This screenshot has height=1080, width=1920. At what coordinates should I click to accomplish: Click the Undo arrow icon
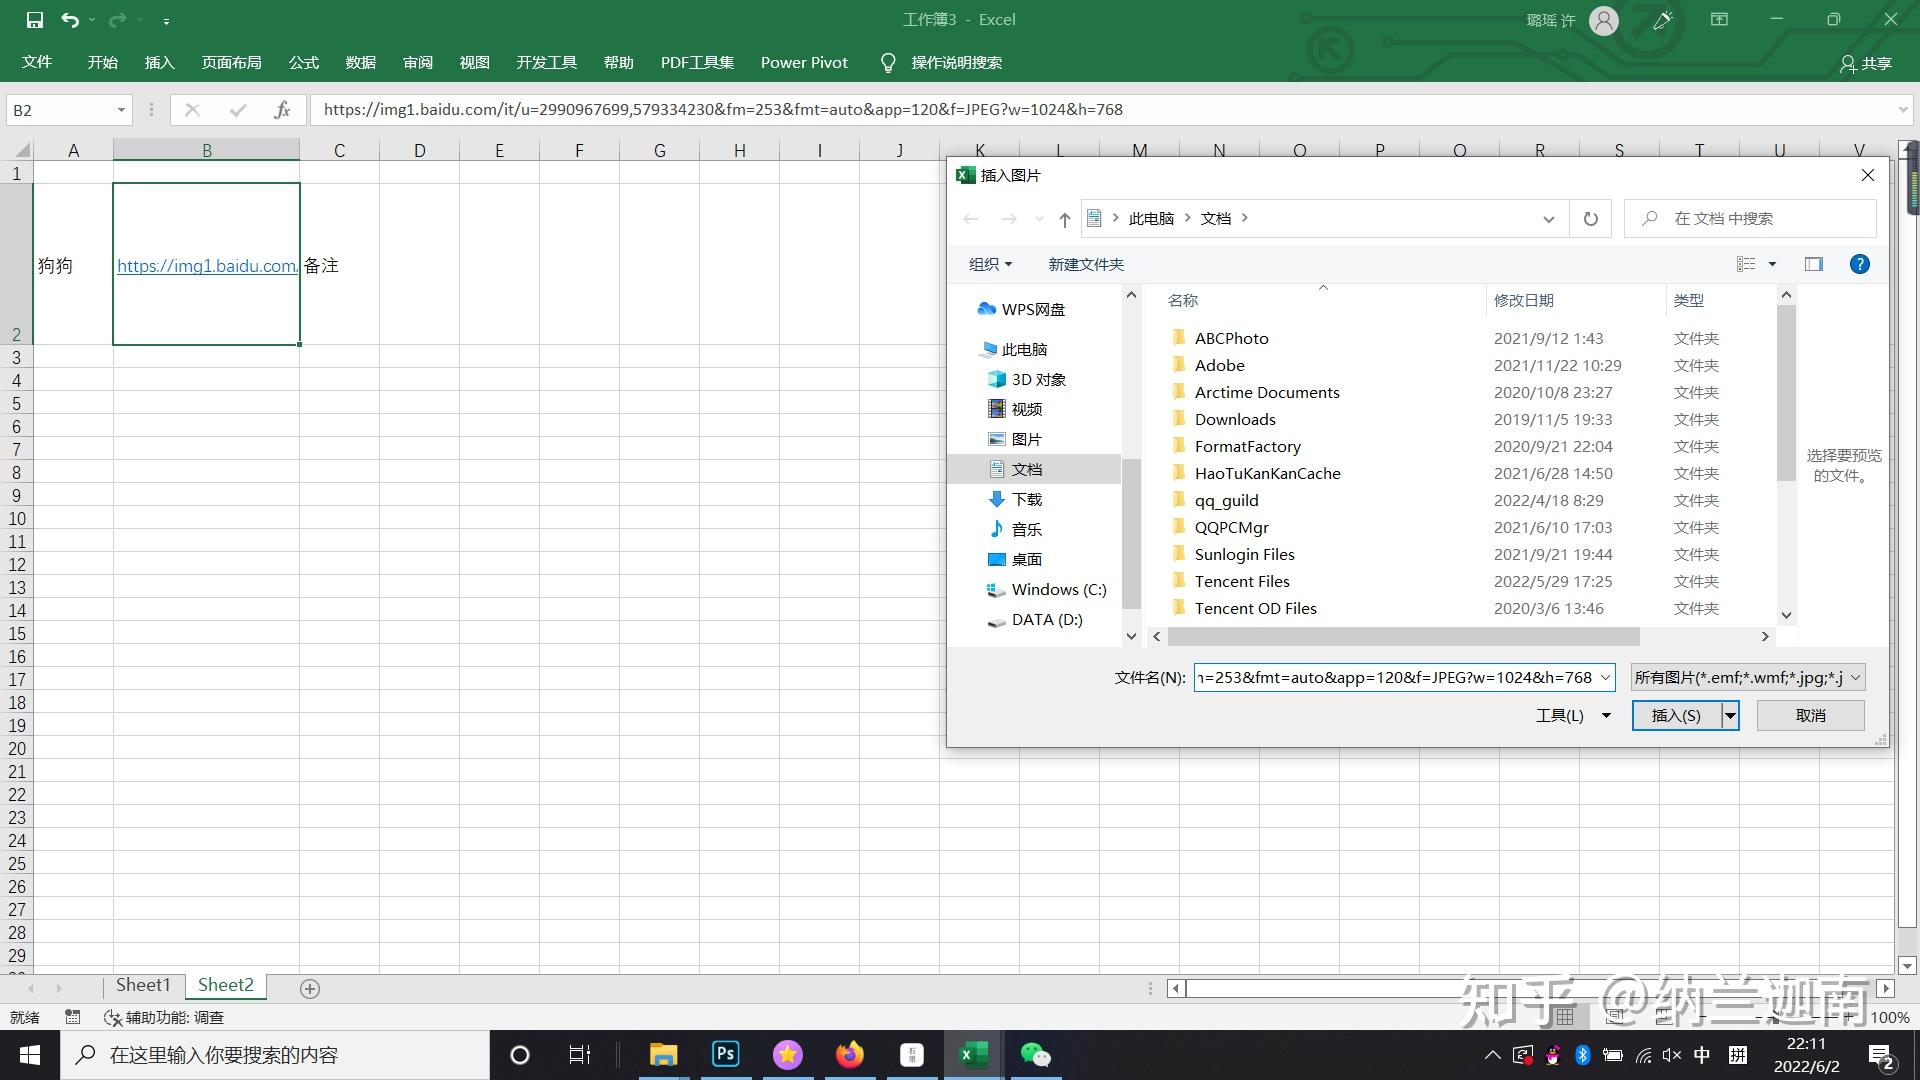(69, 20)
